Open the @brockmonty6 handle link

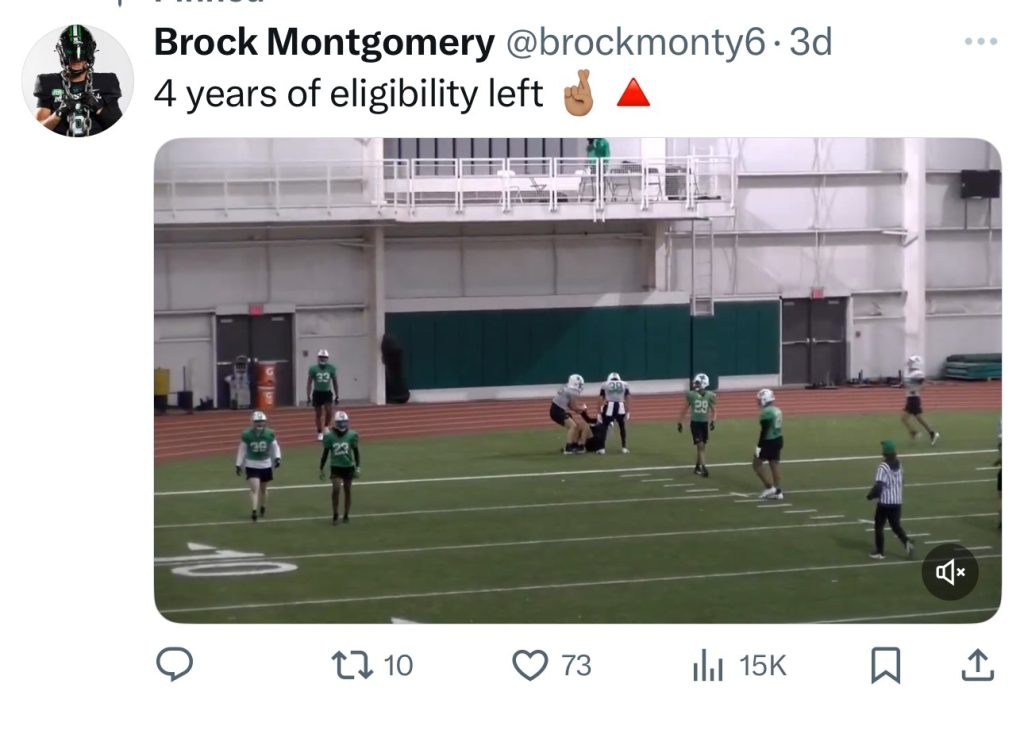pyautogui.click(x=635, y=42)
